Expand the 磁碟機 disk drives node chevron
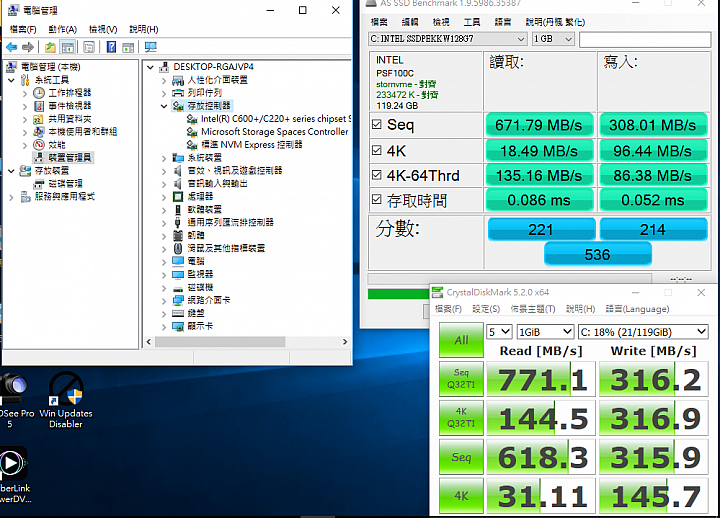Image resolution: width=720 pixels, height=518 pixels. [x=164, y=288]
